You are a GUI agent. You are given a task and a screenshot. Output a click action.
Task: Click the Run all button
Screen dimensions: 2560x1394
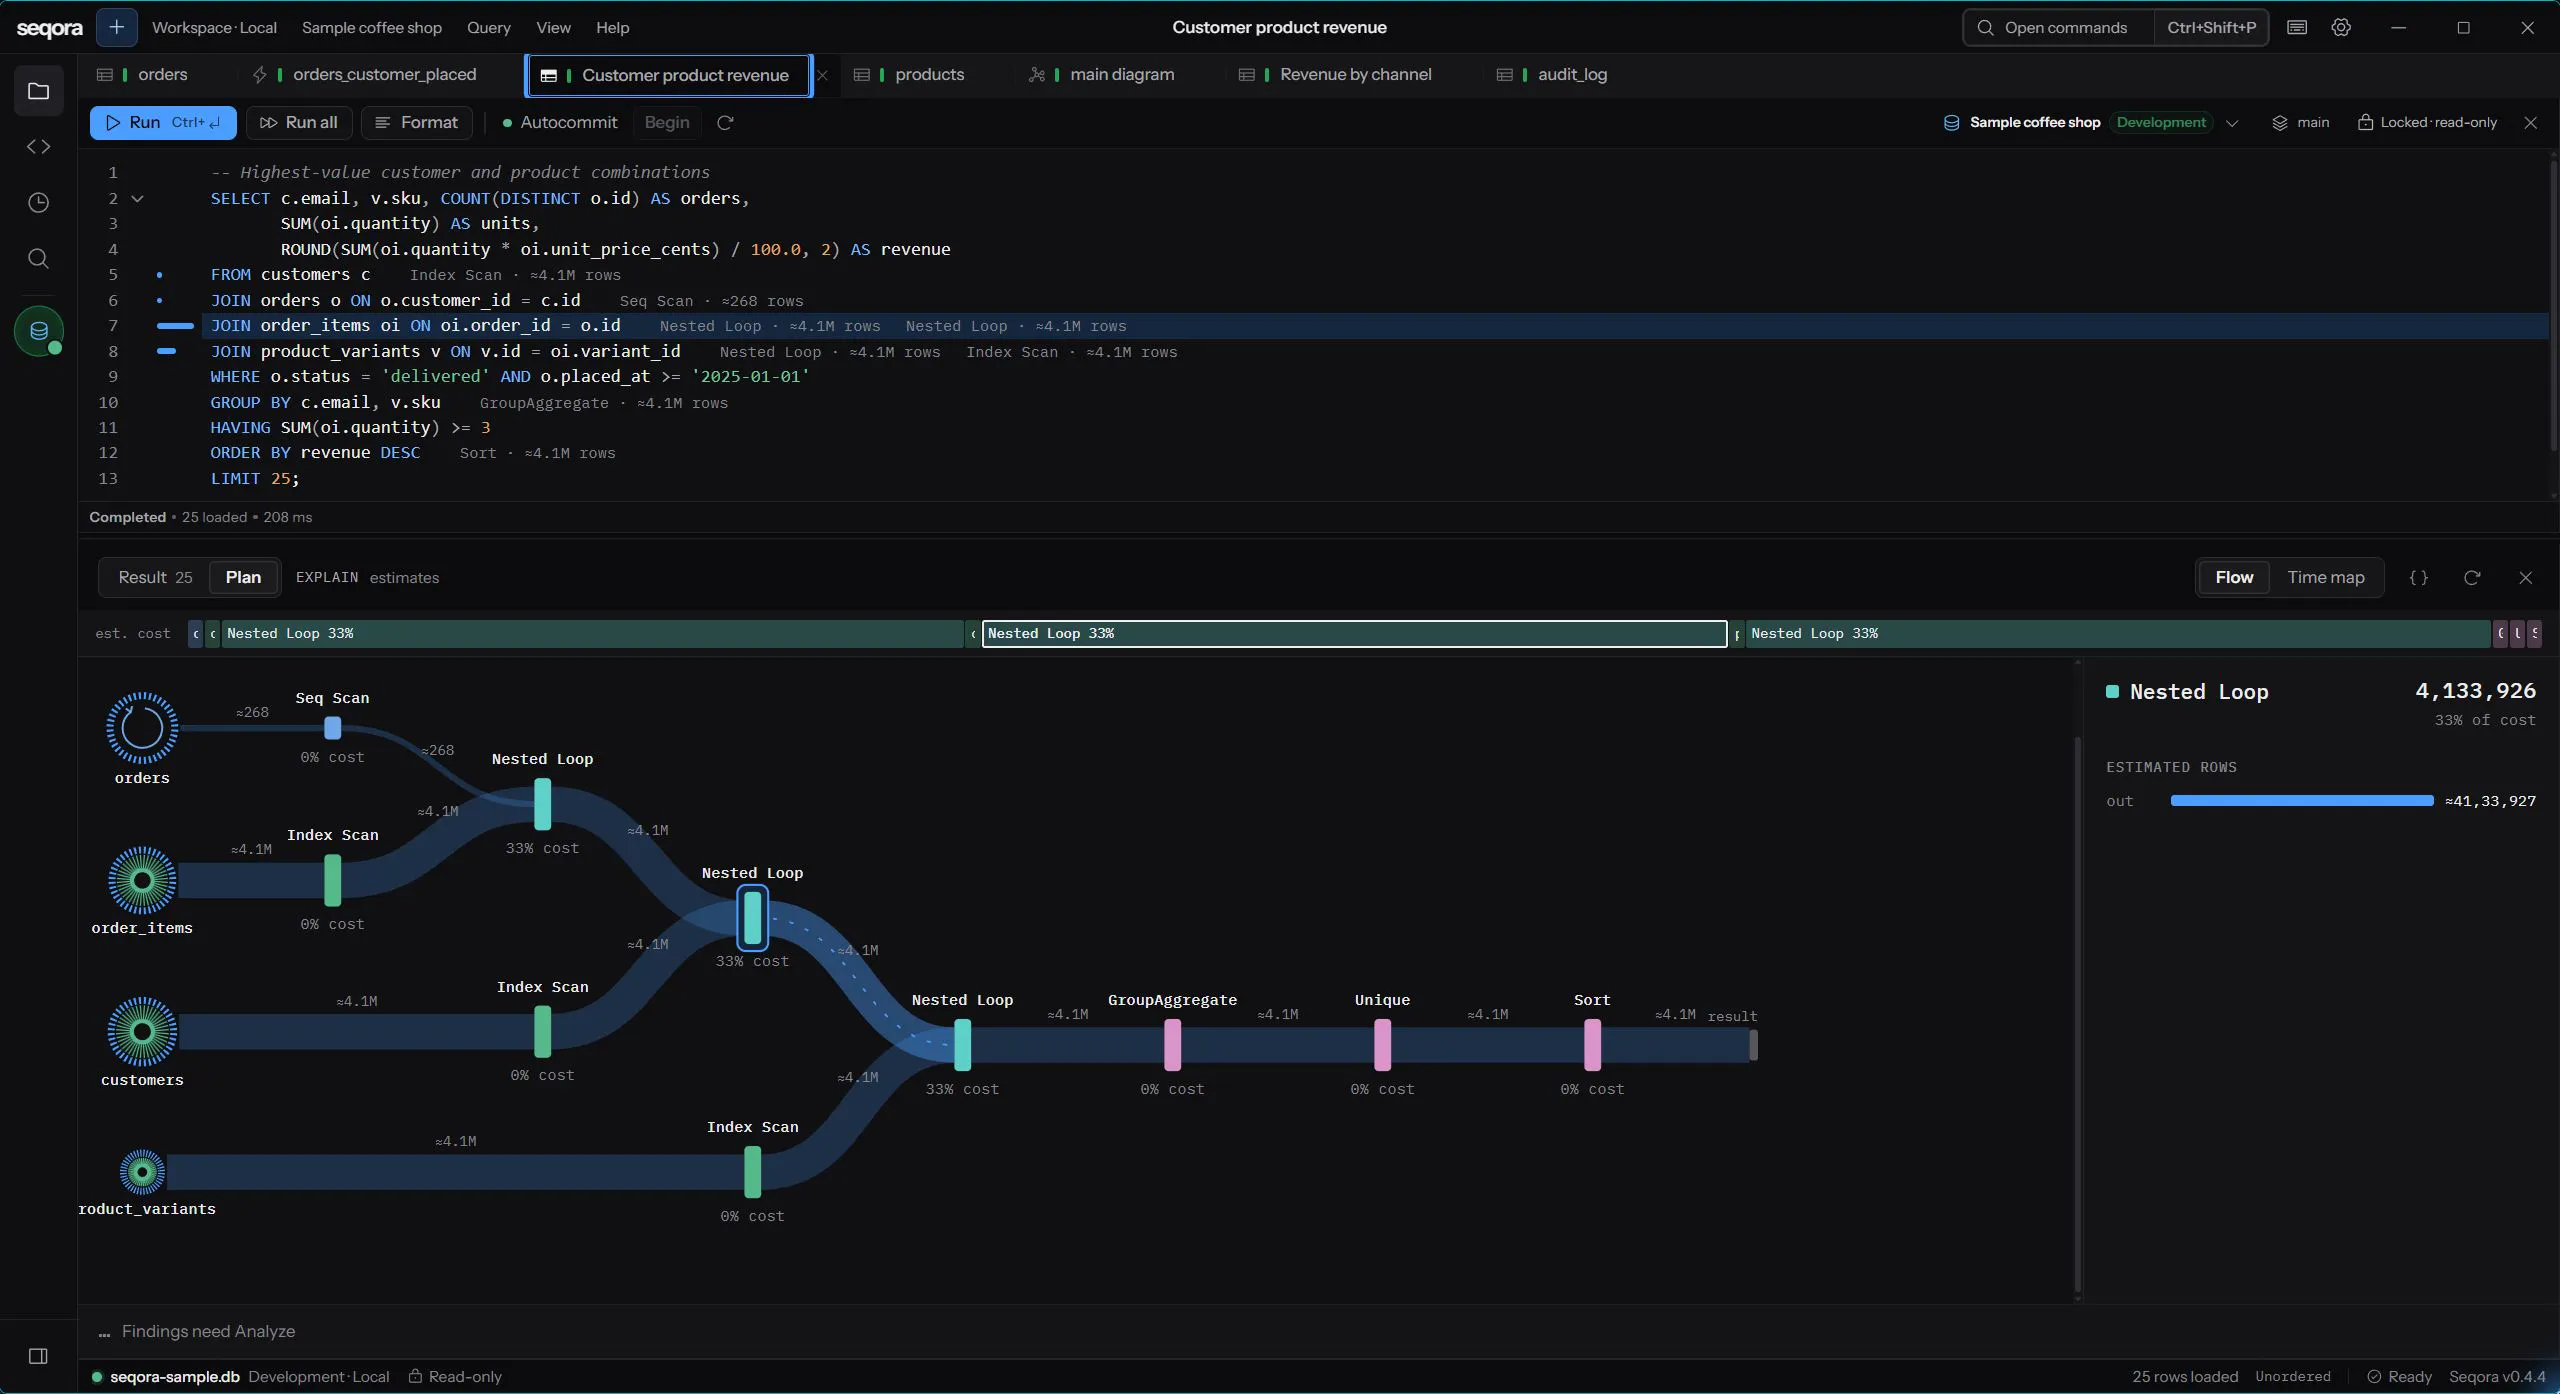click(x=299, y=122)
